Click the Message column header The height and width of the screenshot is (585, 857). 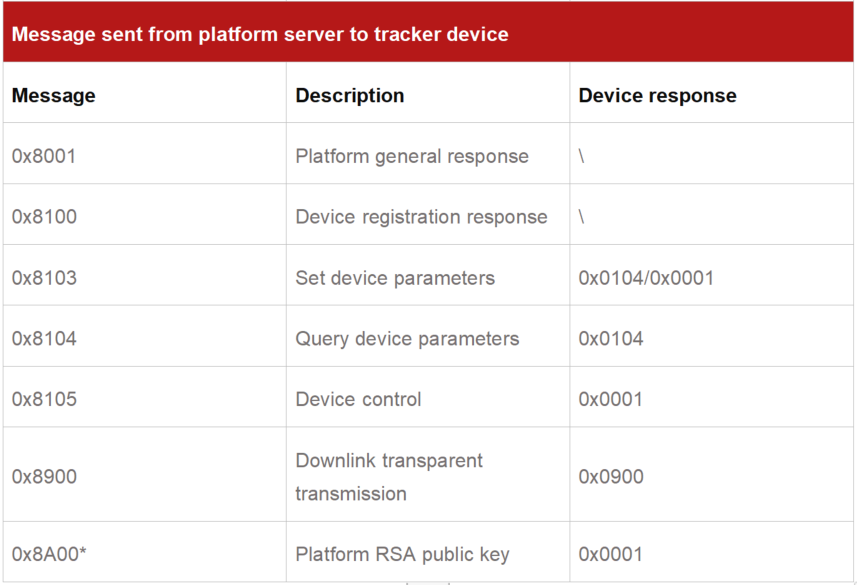point(54,96)
